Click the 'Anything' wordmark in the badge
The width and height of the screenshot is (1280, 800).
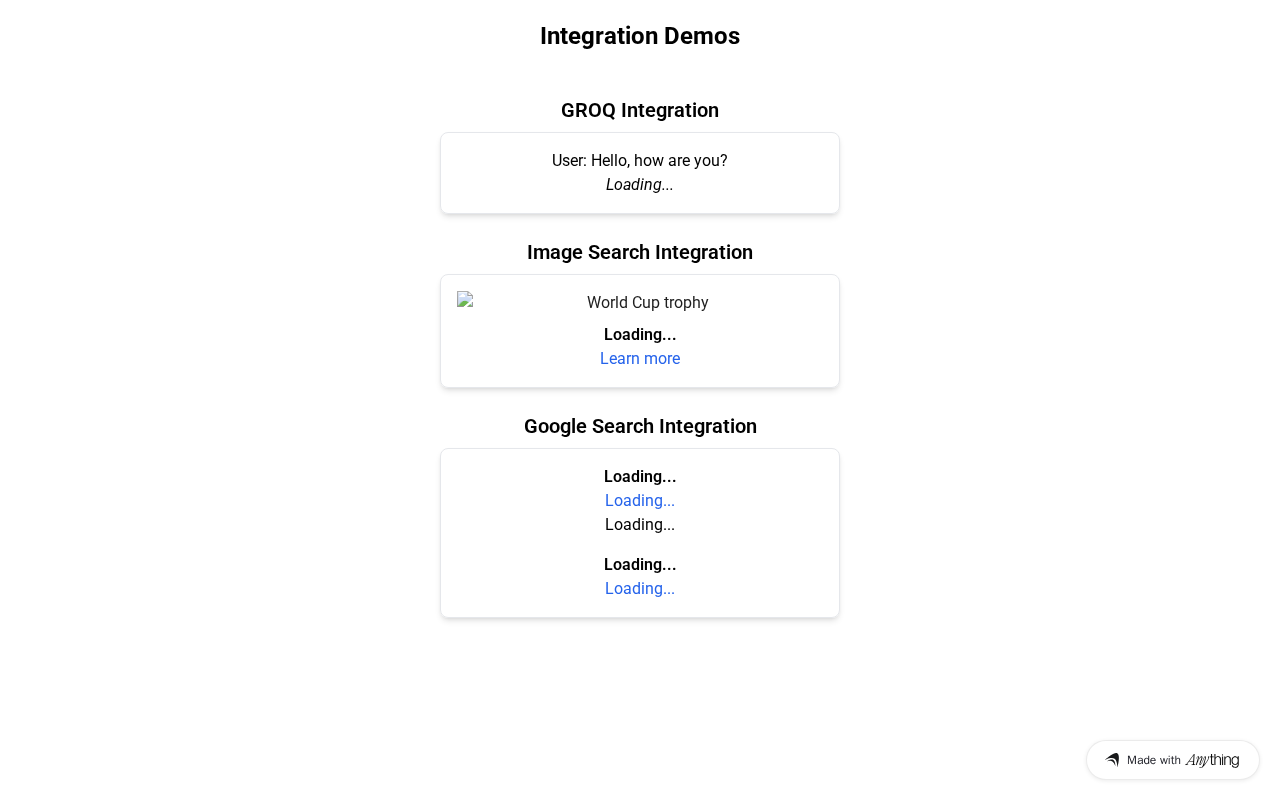click(1212, 760)
